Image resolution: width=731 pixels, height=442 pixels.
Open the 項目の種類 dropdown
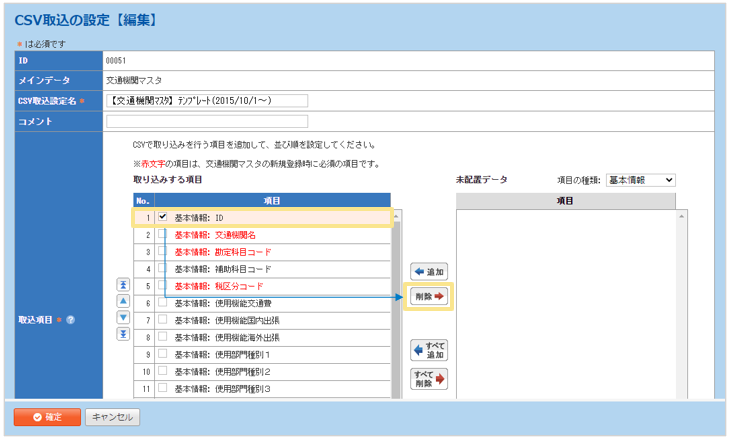click(x=640, y=180)
